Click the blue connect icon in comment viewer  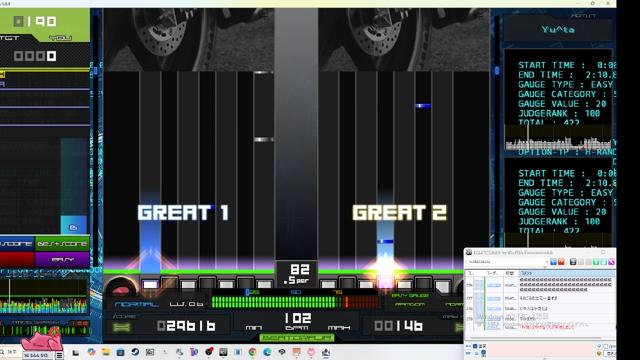pos(553,262)
